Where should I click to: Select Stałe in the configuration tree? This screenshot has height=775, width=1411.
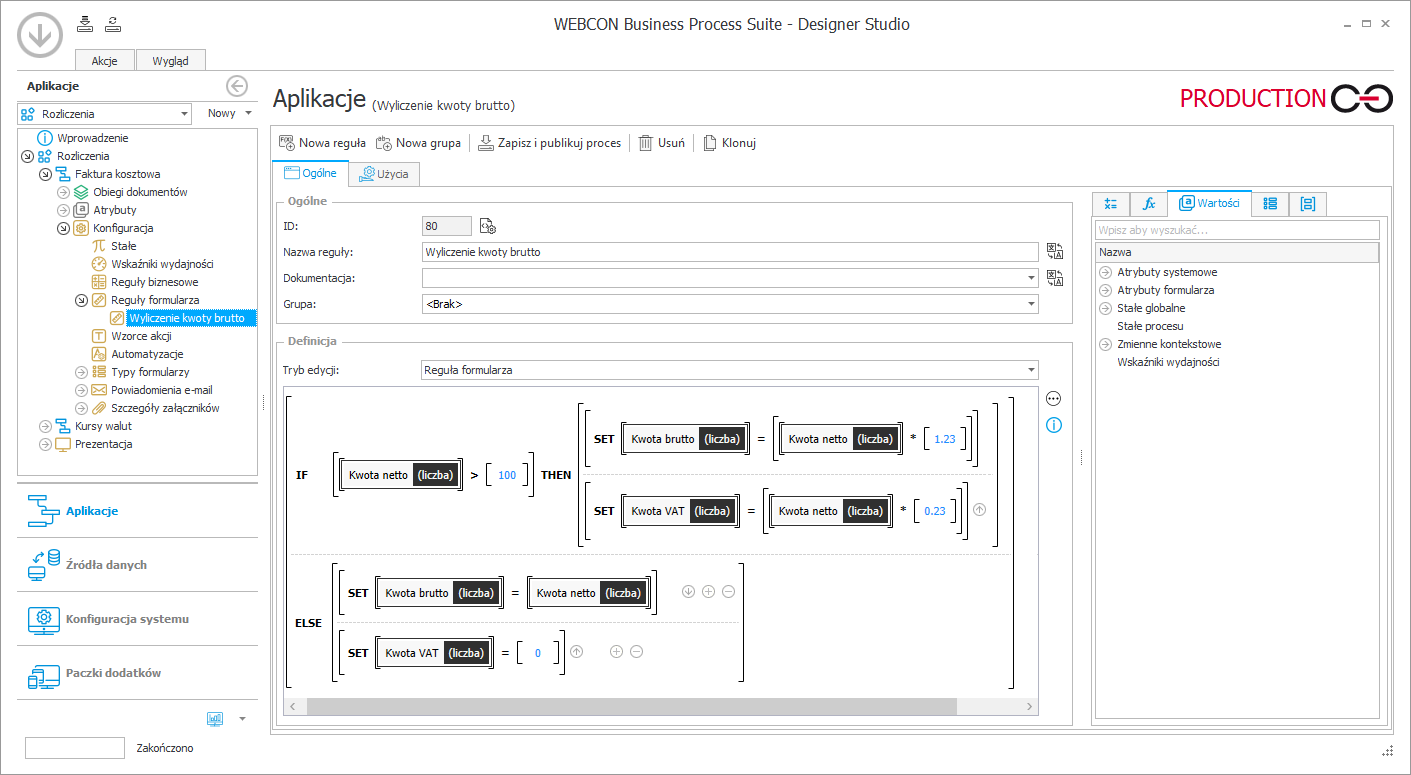click(x=124, y=246)
